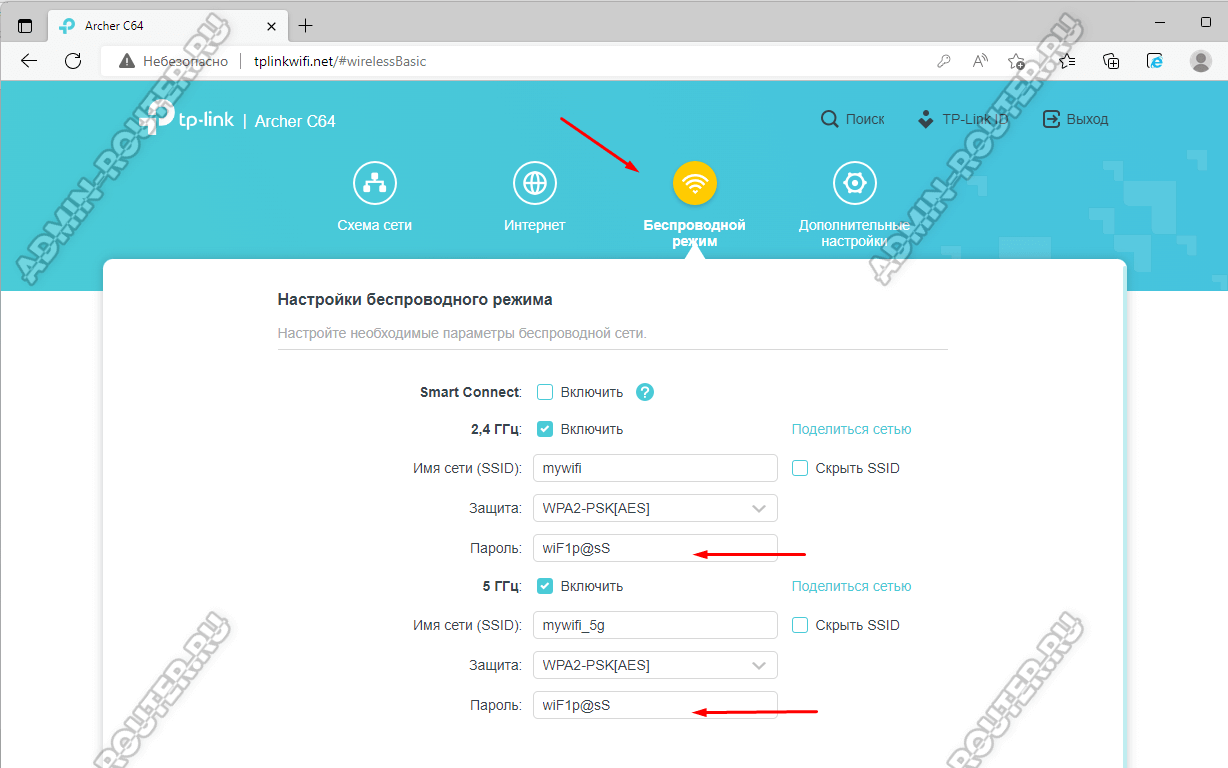Click the browser refresh icon
Screen dimensions: 1228x768
coord(73,61)
